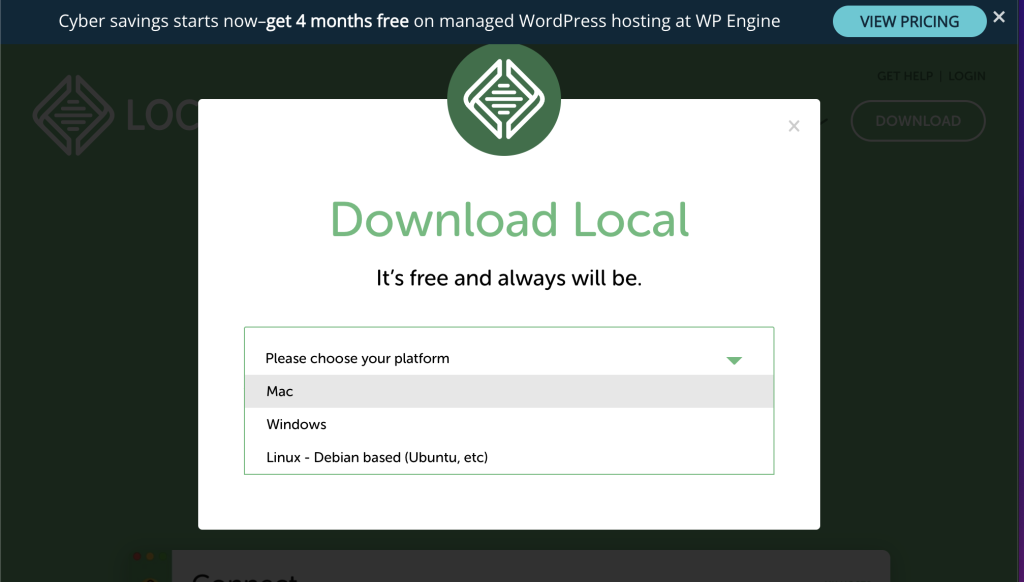Click the 'get 4 months free' banner text

[x=337, y=21]
